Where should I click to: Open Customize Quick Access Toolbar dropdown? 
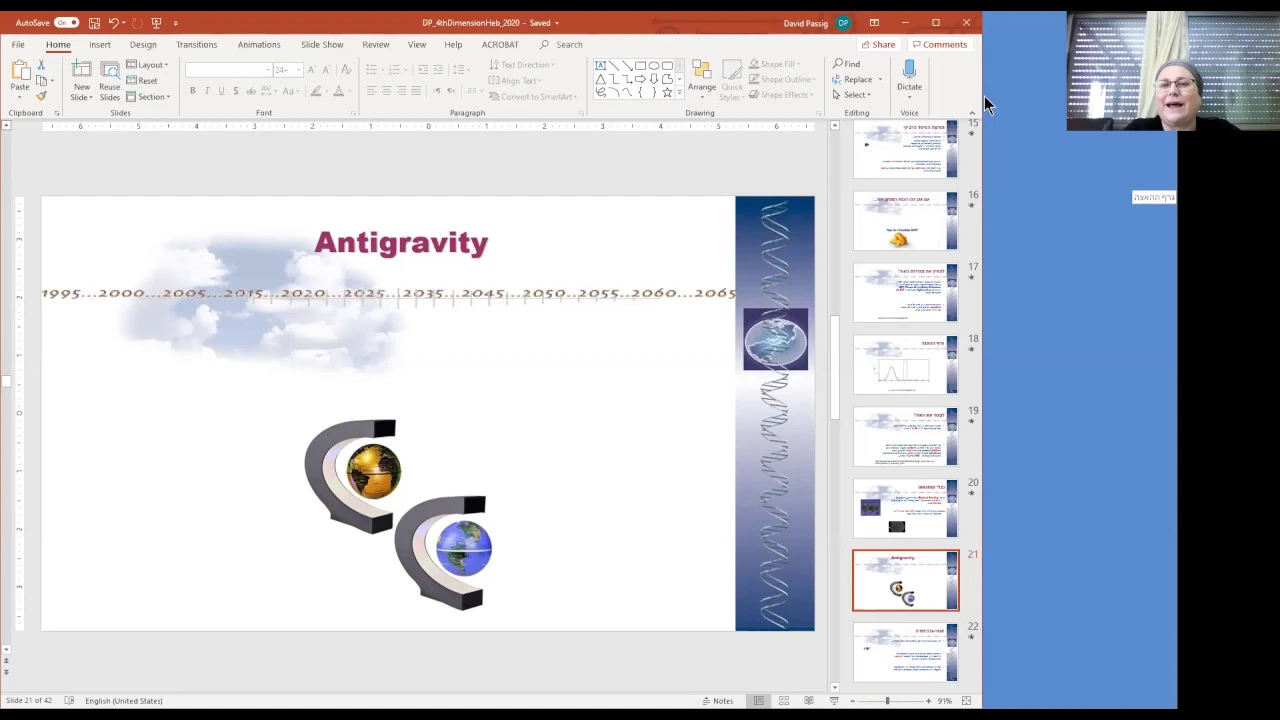click(x=176, y=22)
